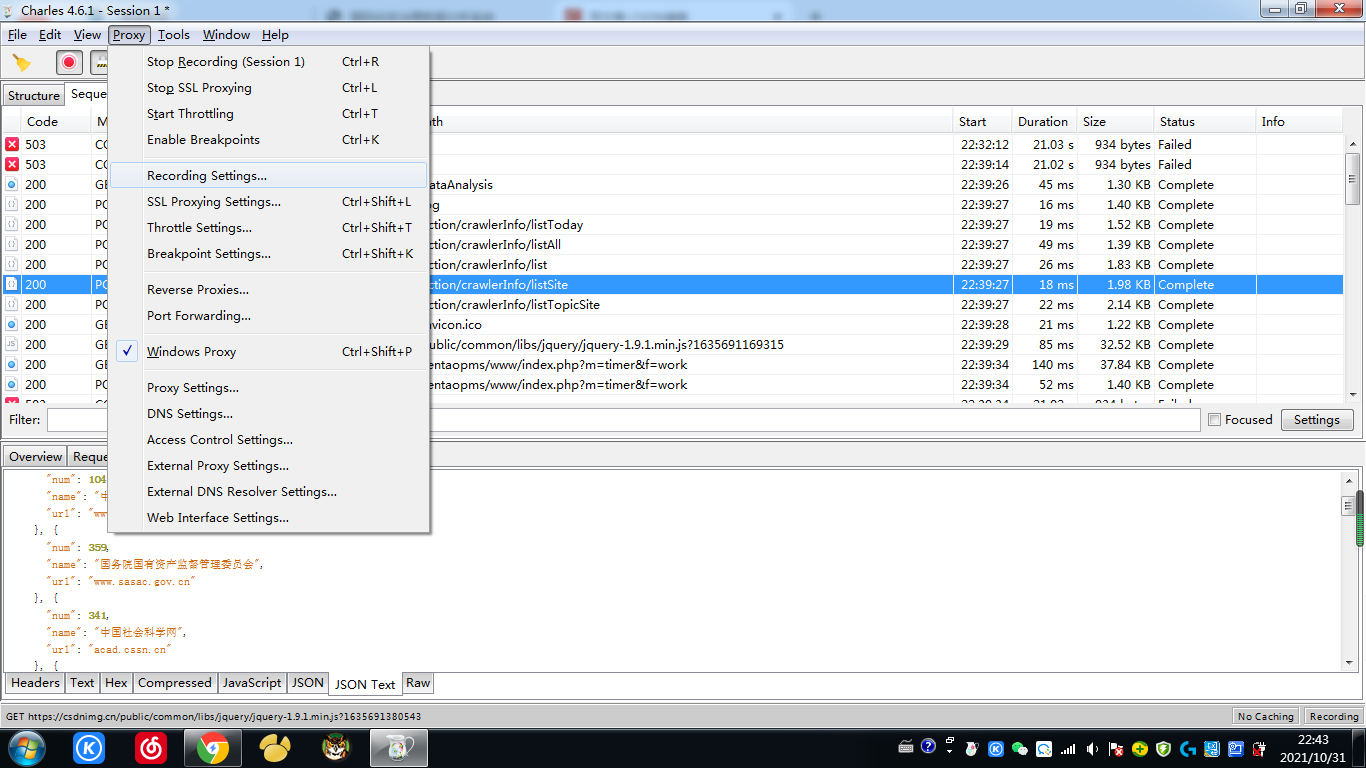The height and width of the screenshot is (768, 1366).
Task: Open the Edit menu
Action: [x=50, y=35]
